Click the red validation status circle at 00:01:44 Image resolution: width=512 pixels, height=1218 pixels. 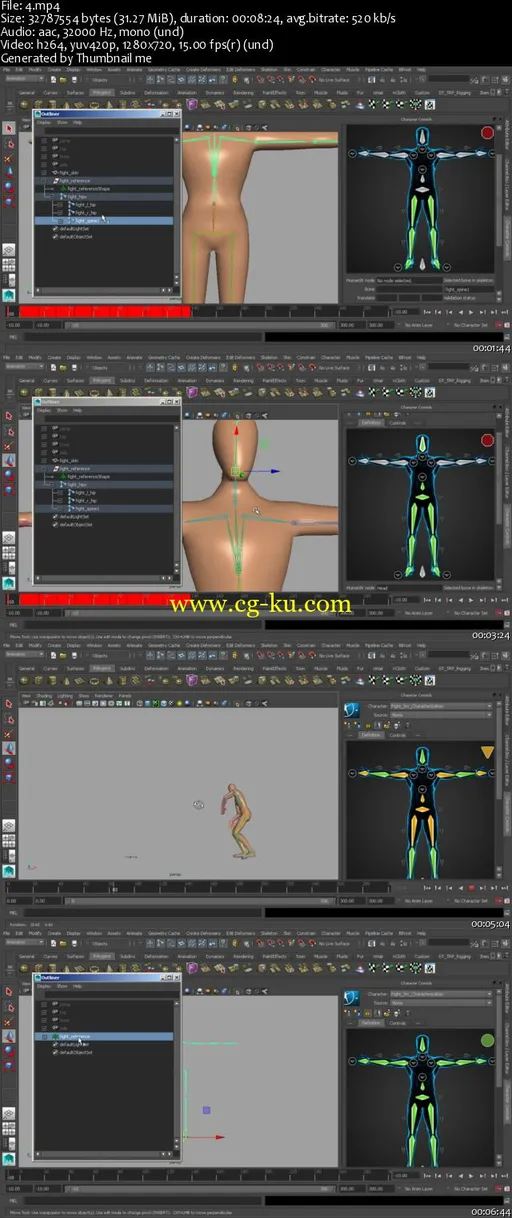click(487, 132)
